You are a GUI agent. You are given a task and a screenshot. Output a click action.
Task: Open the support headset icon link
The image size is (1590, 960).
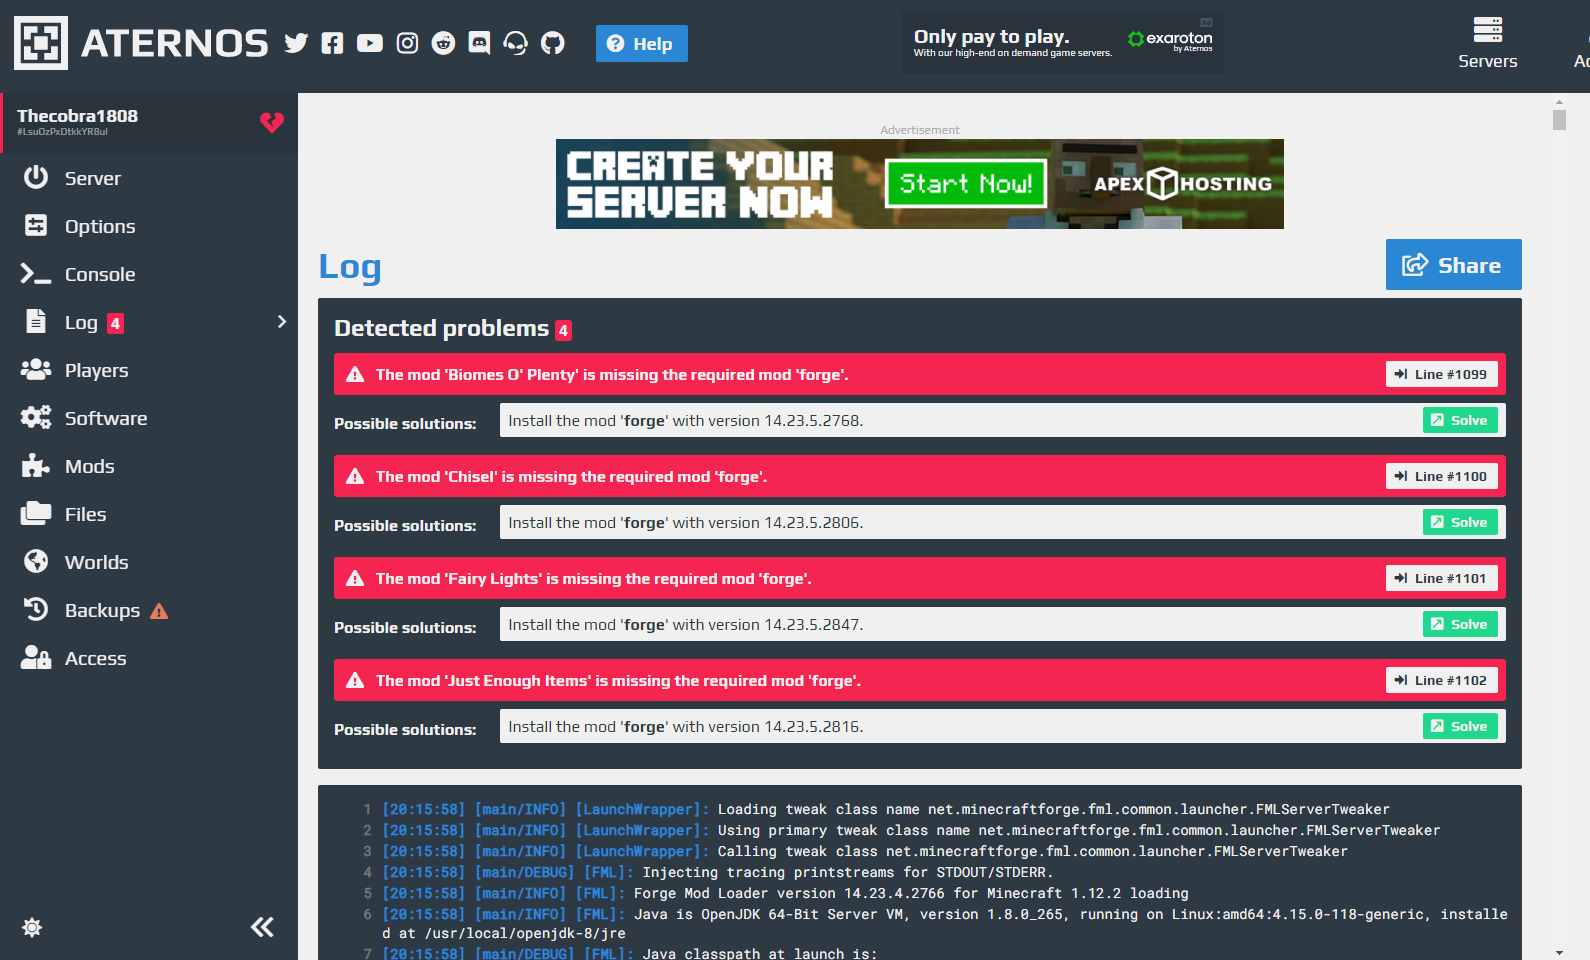(x=516, y=43)
